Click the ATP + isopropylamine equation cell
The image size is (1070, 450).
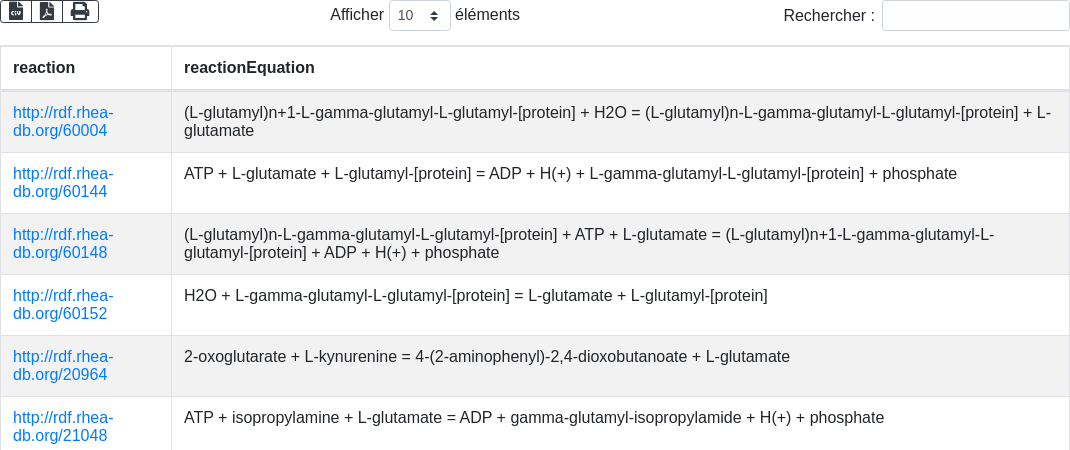point(534,418)
